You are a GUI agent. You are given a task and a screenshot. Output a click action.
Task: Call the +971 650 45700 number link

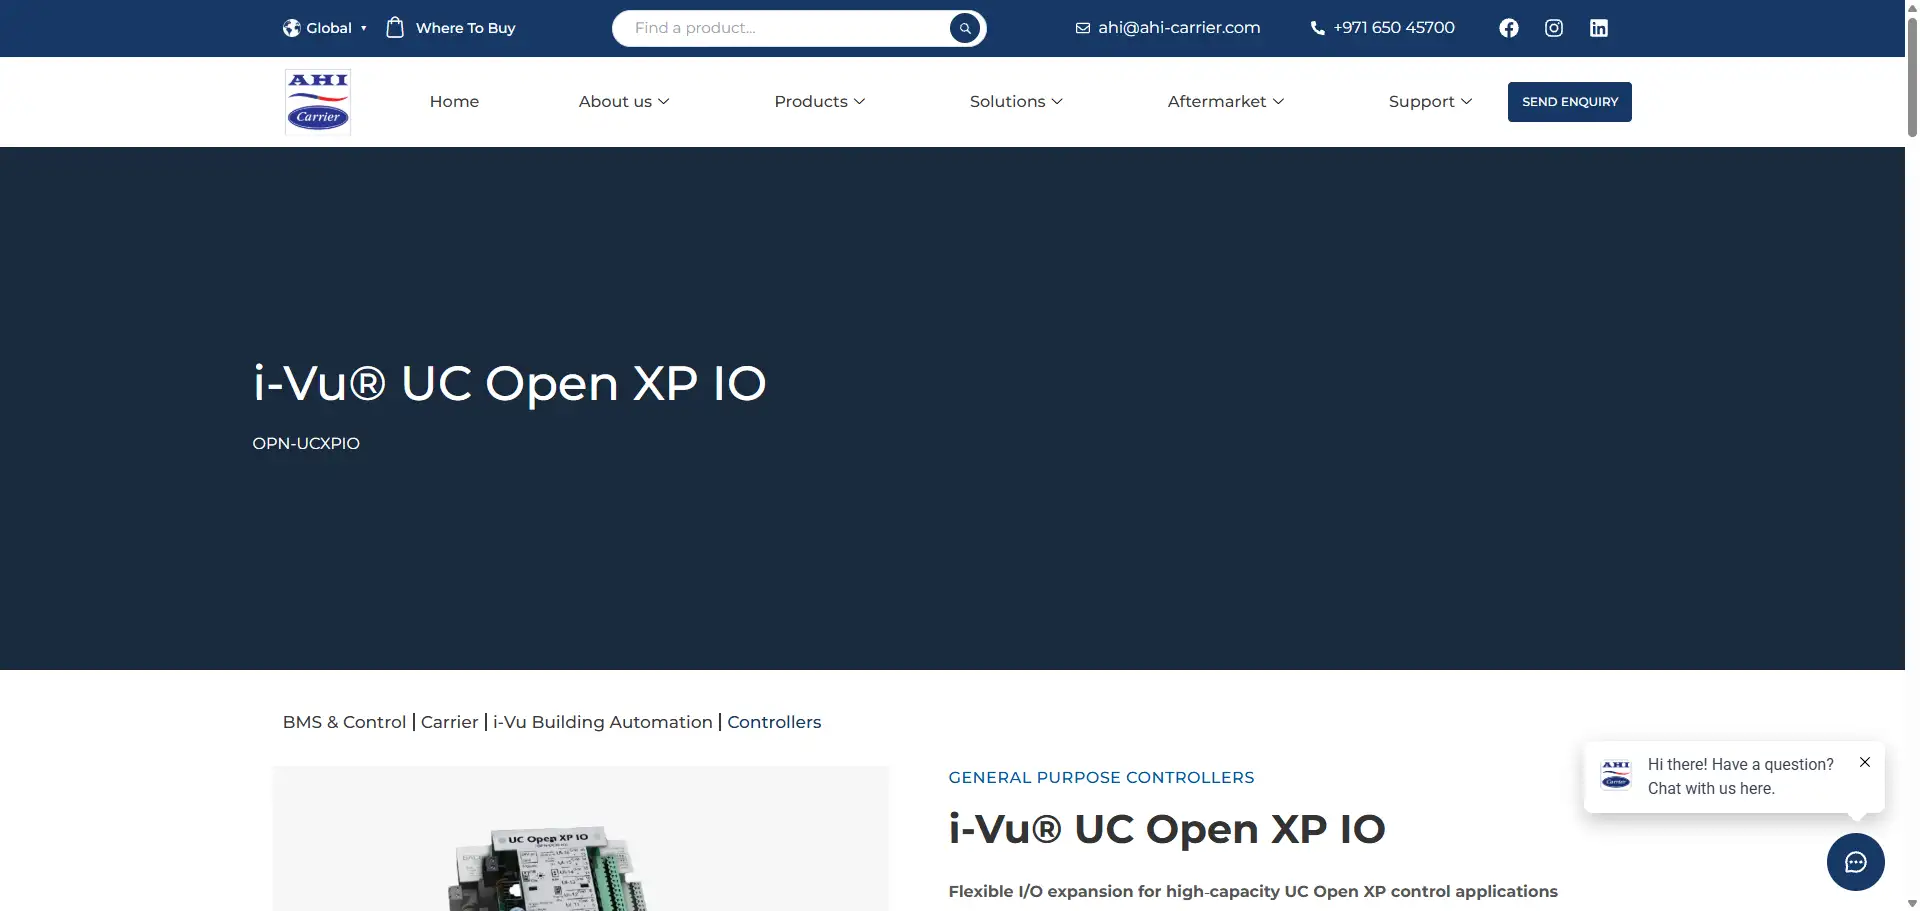pyautogui.click(x=1394, y=28)
